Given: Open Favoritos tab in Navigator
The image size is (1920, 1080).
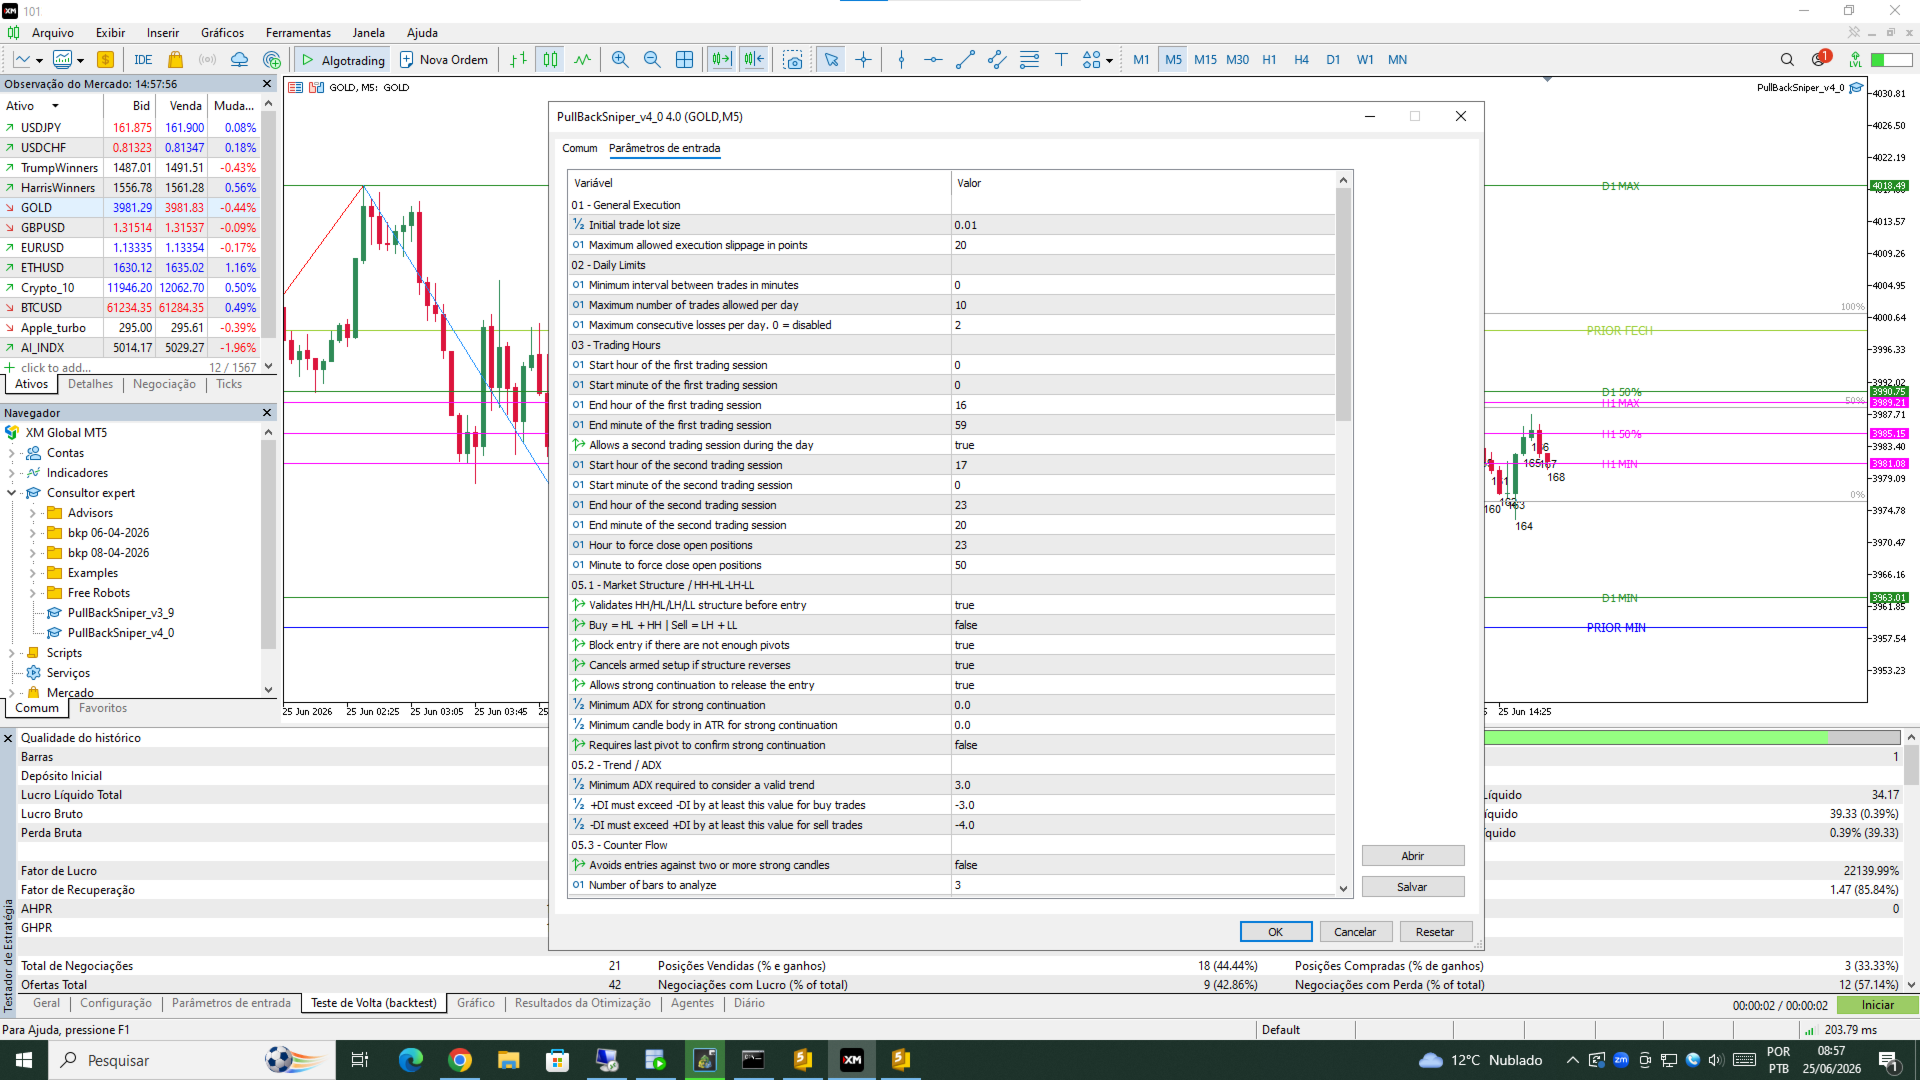Looking at the screenshot, I should pos(103,708).
